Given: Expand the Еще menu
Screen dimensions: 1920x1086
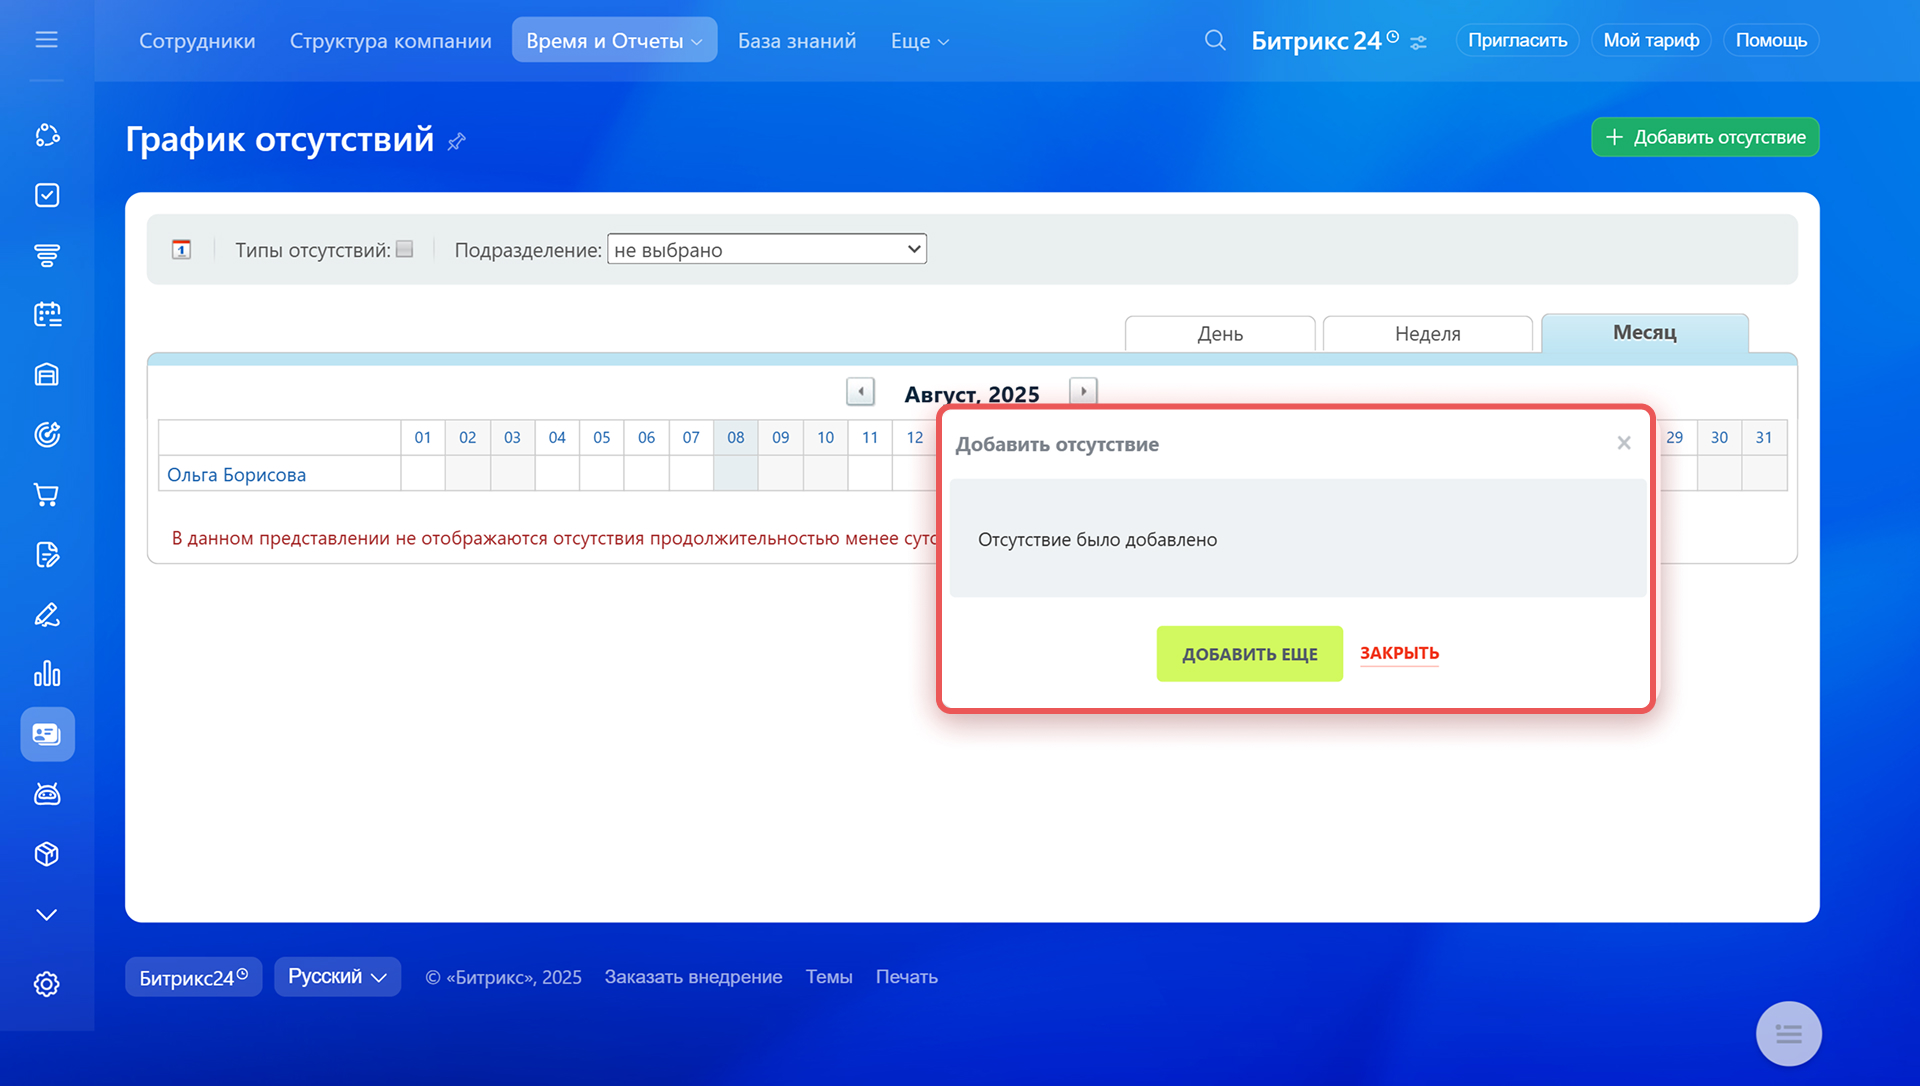Looking at the screenshot, I should click(x=920, y=40).
